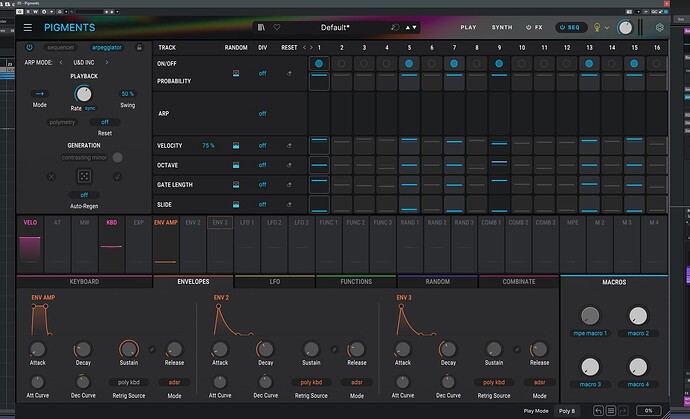690x419 pixels.
Task: Open the preset library browser icon
Action: coord(261,27)
